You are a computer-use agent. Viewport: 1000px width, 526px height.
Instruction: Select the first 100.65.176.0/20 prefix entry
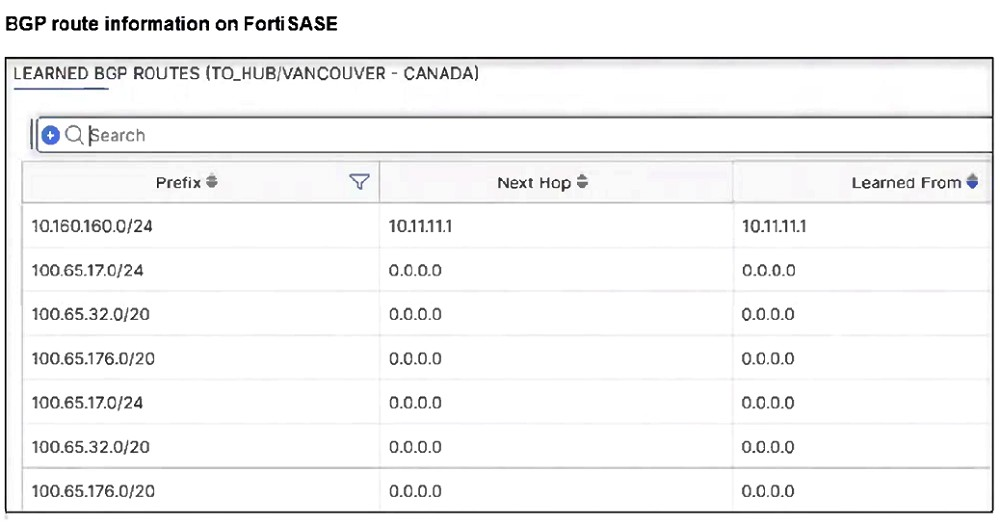tap(93, 359)
